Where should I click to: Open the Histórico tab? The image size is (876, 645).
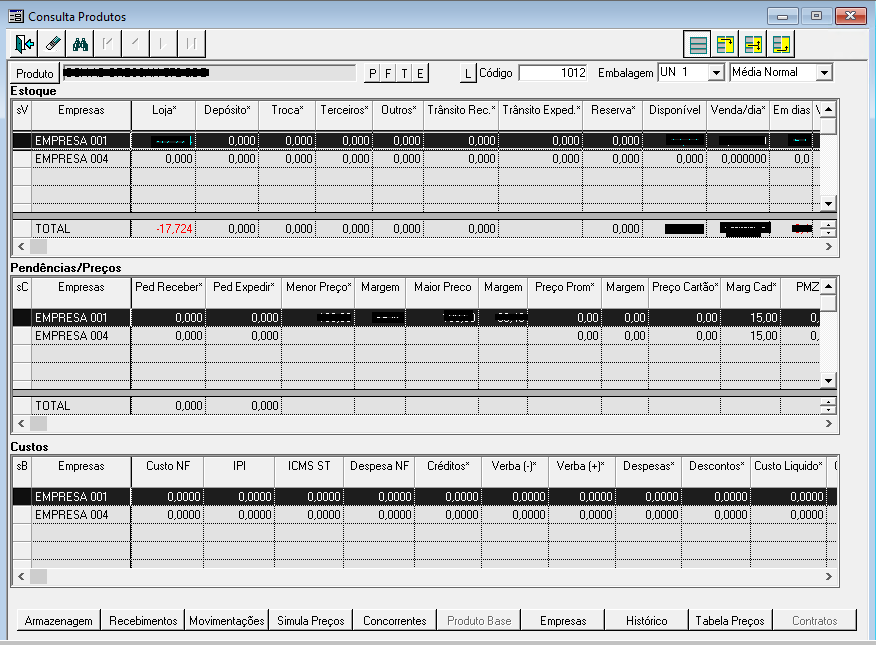pos(646,620)
